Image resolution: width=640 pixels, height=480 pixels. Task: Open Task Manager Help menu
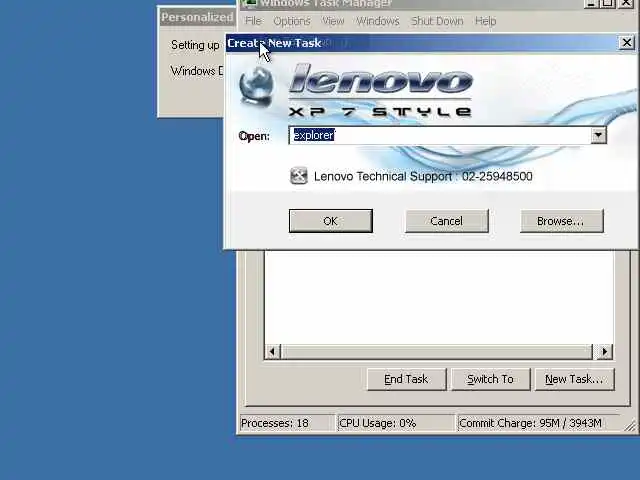(485, 21)
